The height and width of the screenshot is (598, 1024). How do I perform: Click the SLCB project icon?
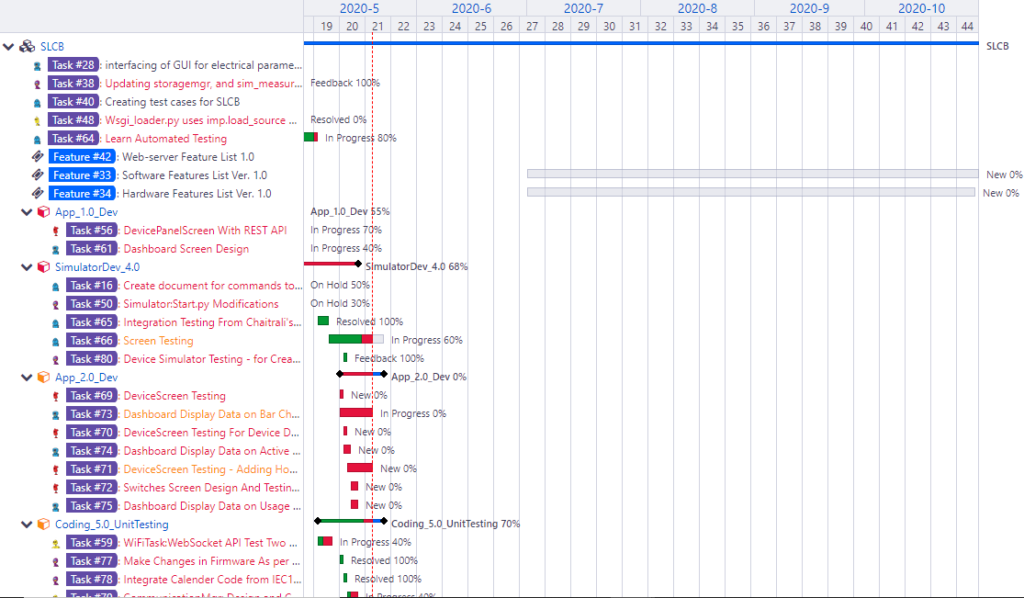tap(26, 47)
